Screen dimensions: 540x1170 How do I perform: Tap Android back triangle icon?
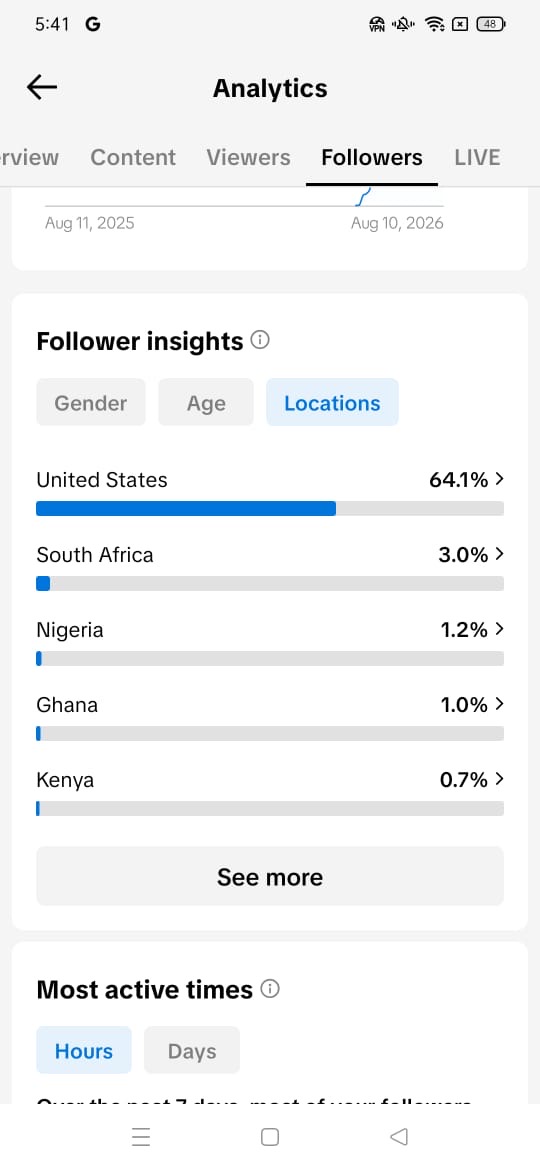399,1136
